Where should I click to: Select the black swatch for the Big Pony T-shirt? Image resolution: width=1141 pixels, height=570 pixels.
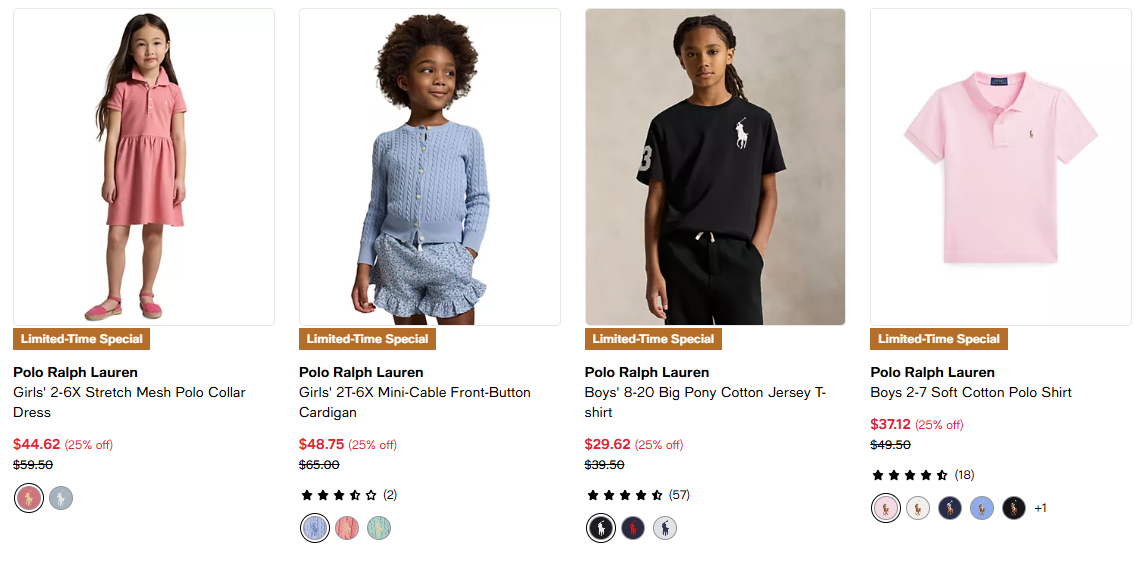click(x=601, y=528)
